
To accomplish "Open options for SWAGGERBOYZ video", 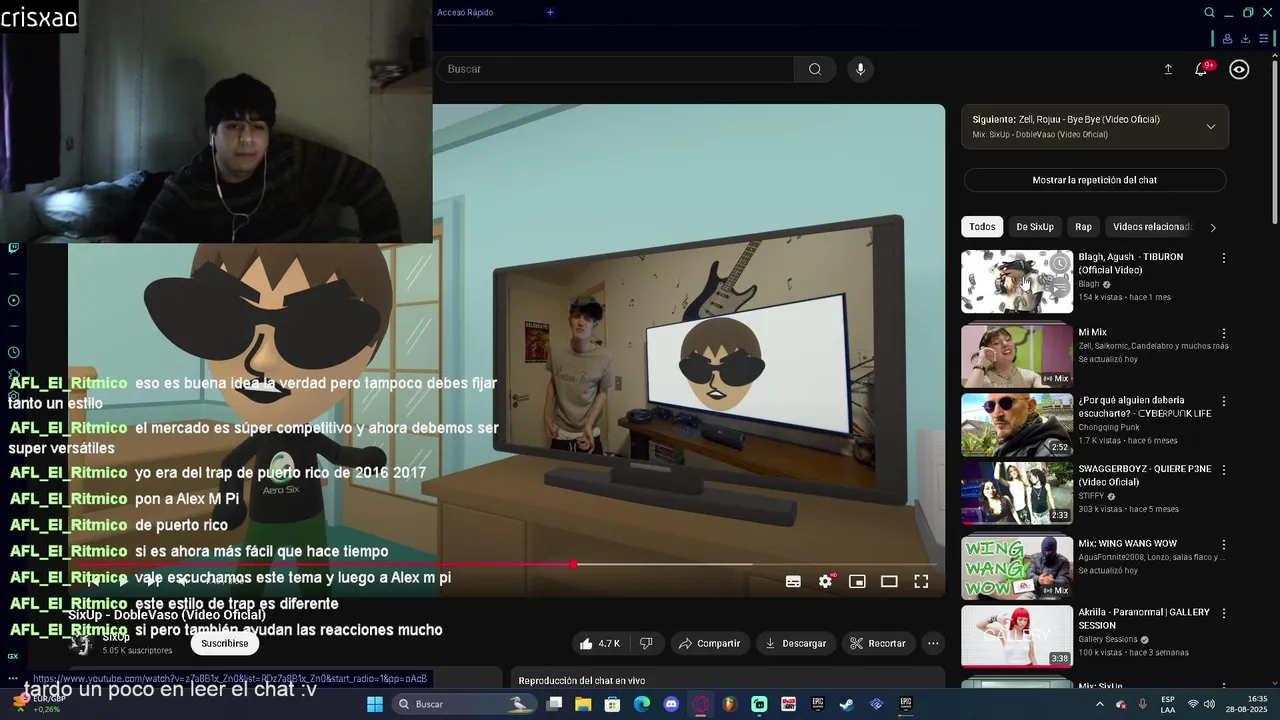I will 1223,469.
